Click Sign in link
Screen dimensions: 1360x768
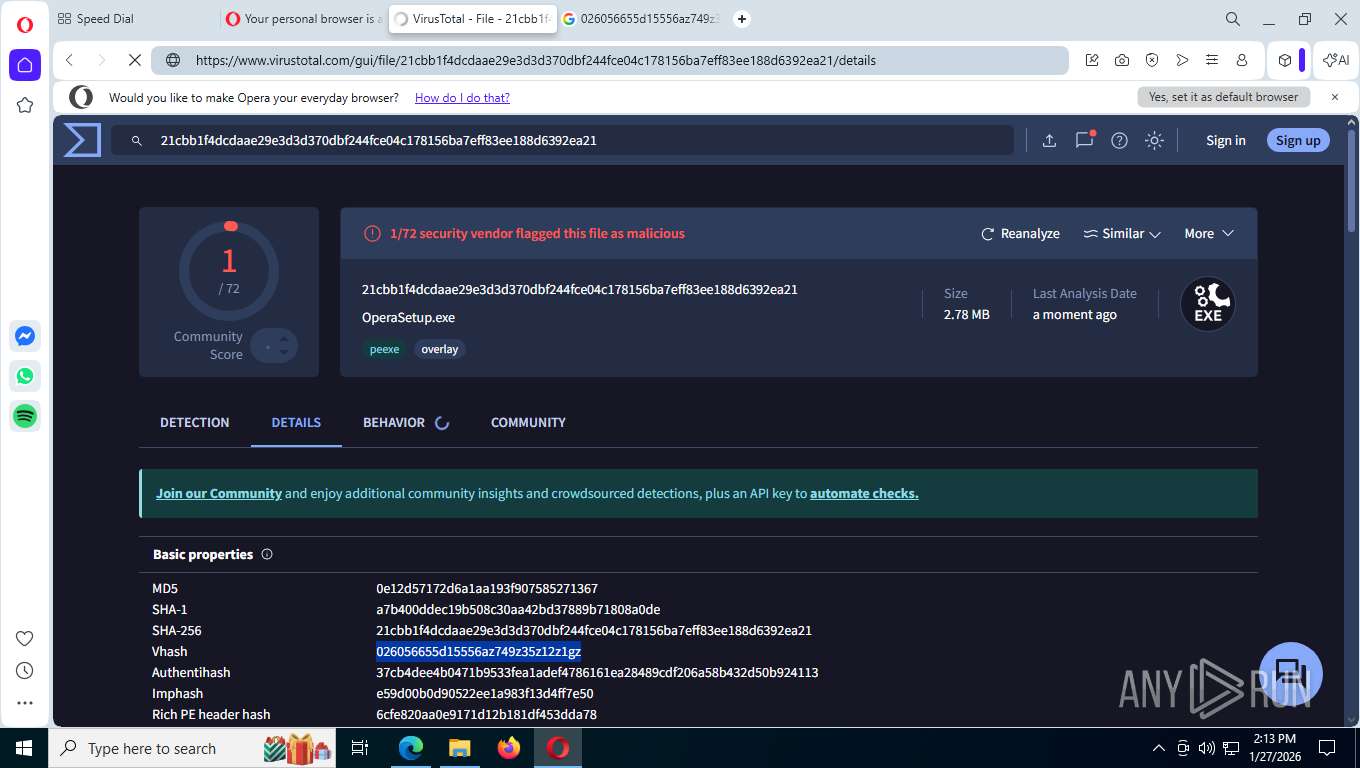tap(1225, 140)
